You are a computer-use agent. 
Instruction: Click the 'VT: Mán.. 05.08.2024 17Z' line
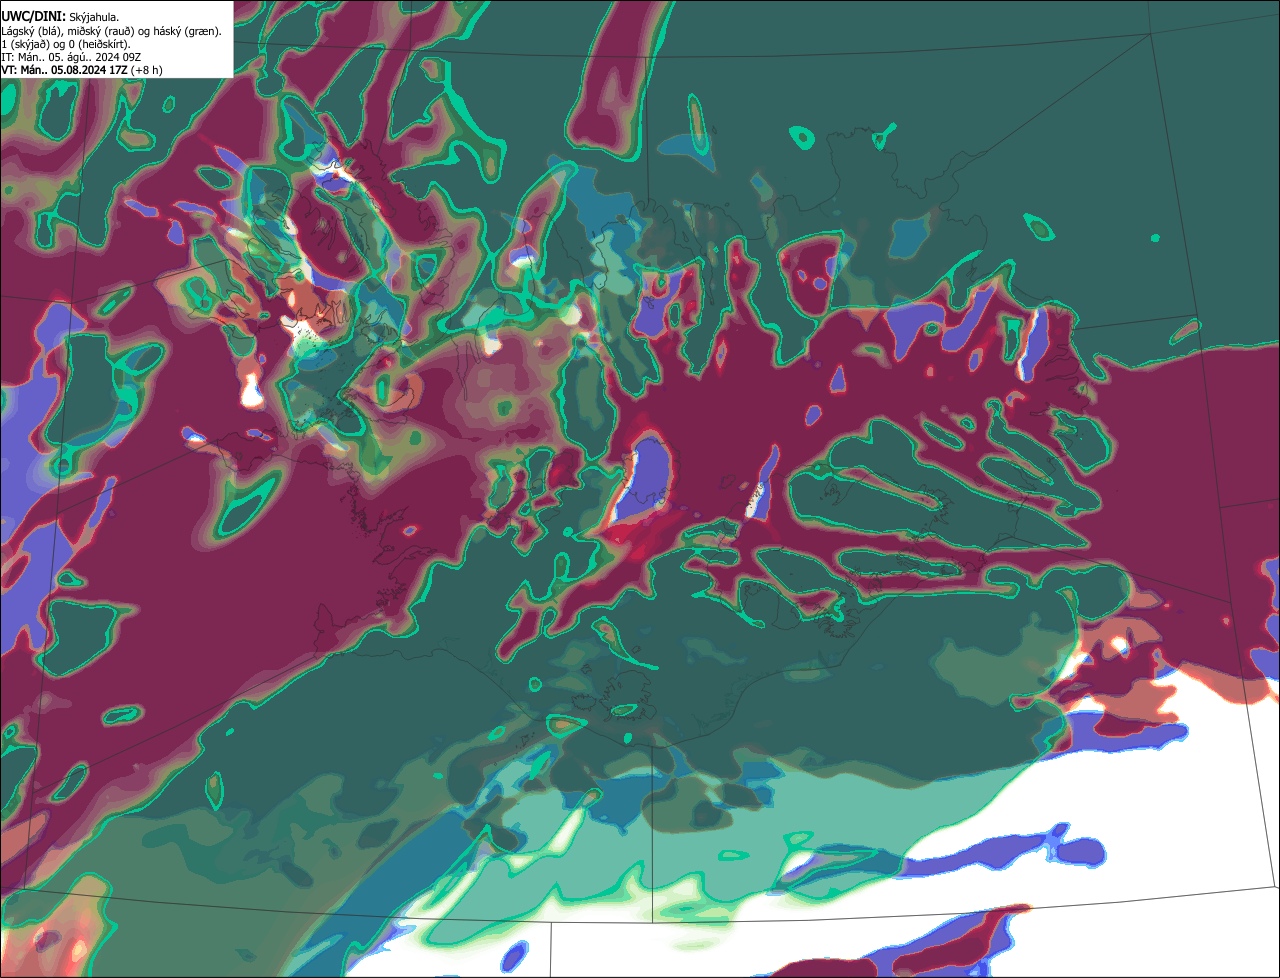pos(82,70)
